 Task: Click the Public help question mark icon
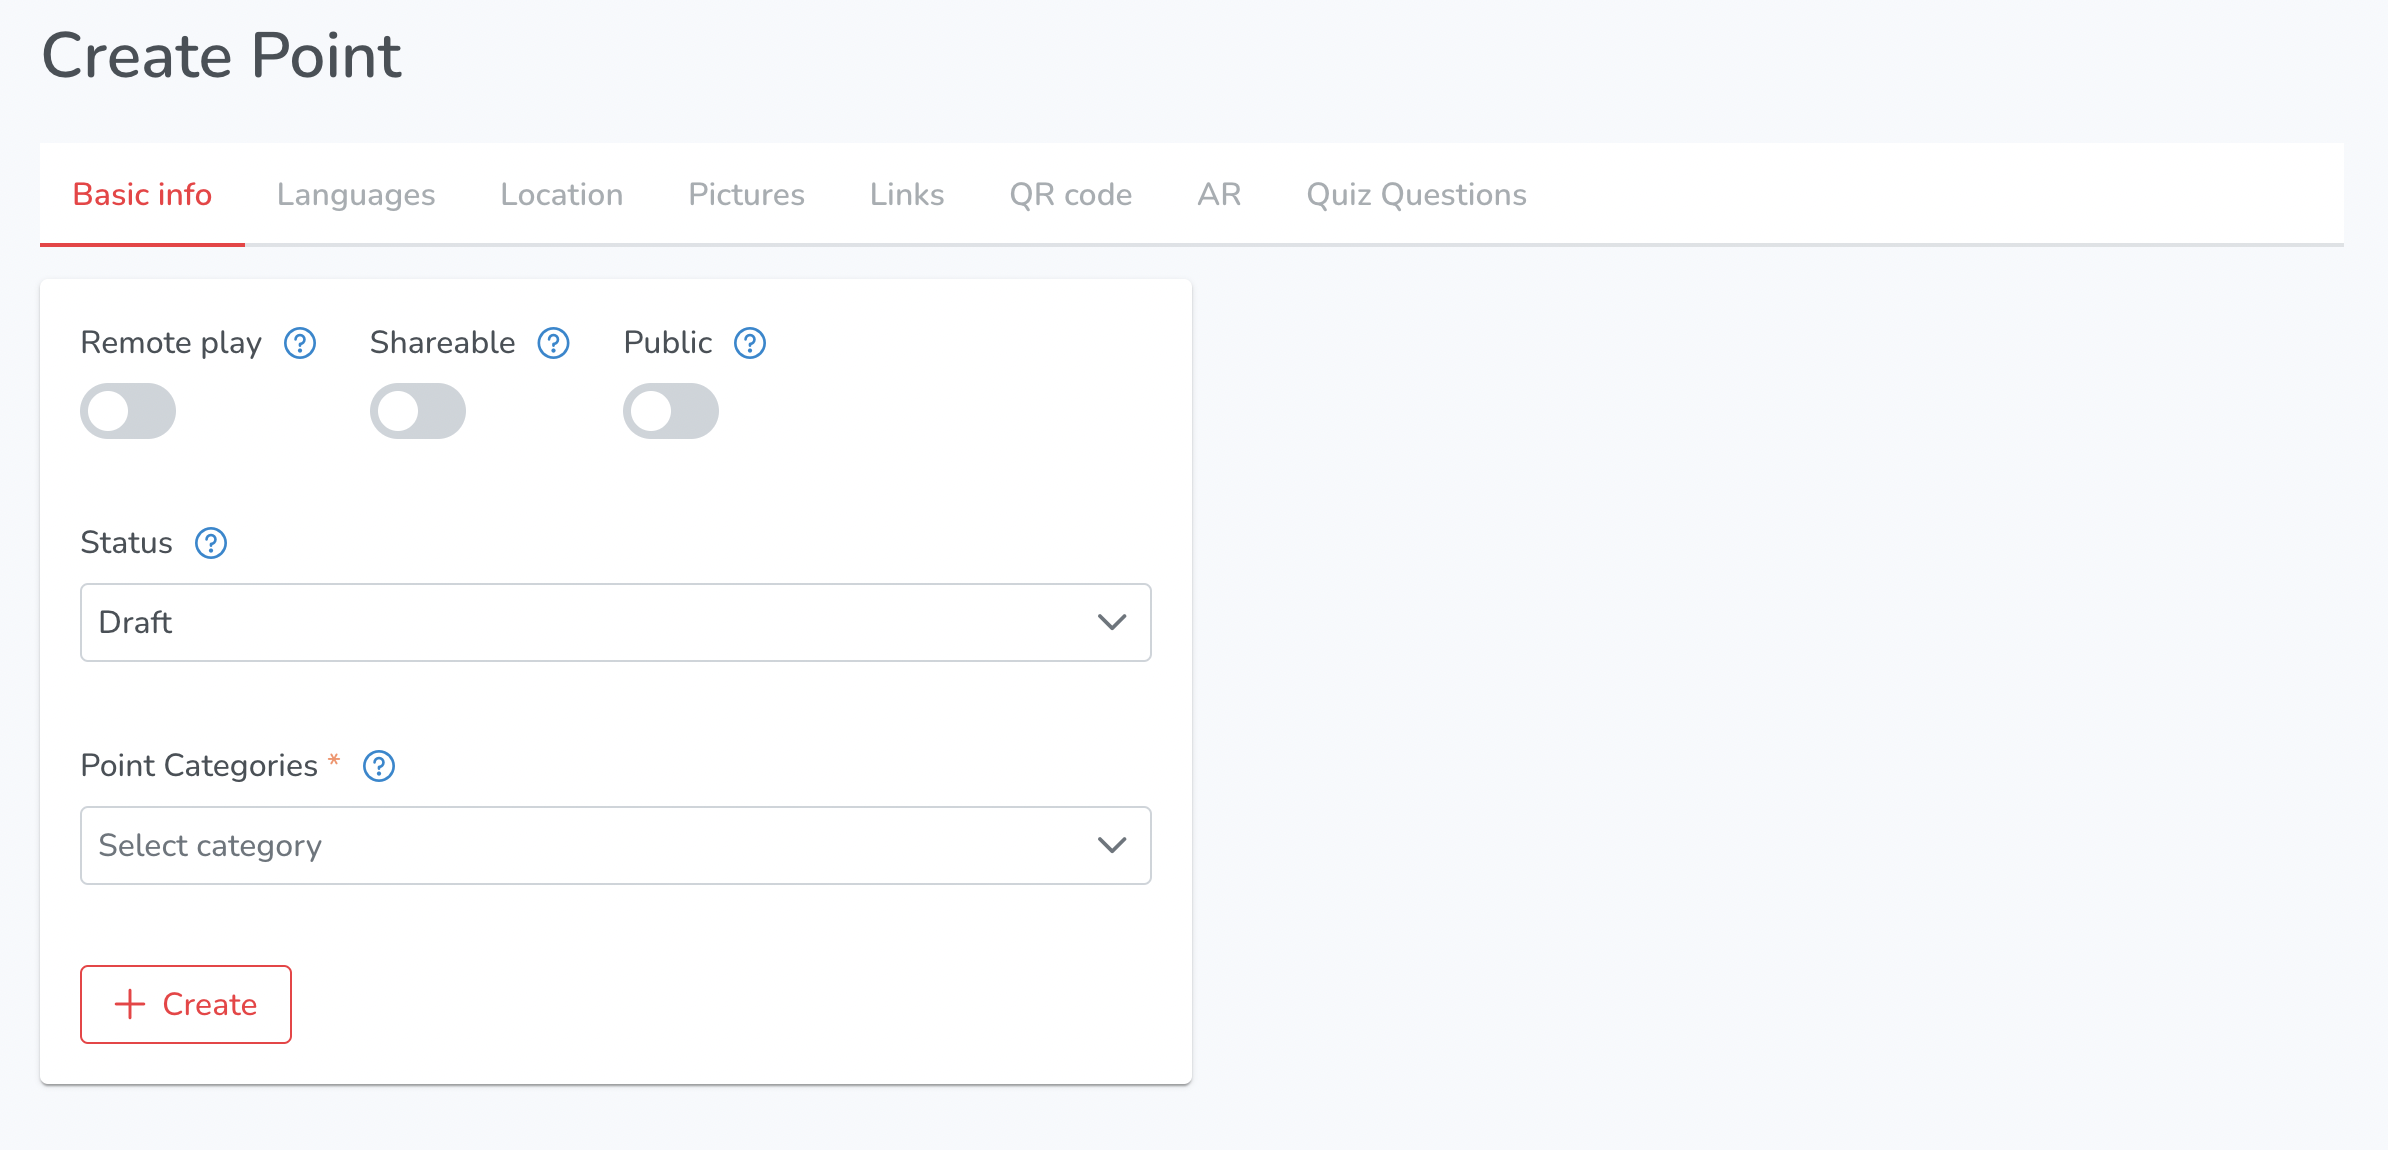pyautogui.click(x=750, y=343)
